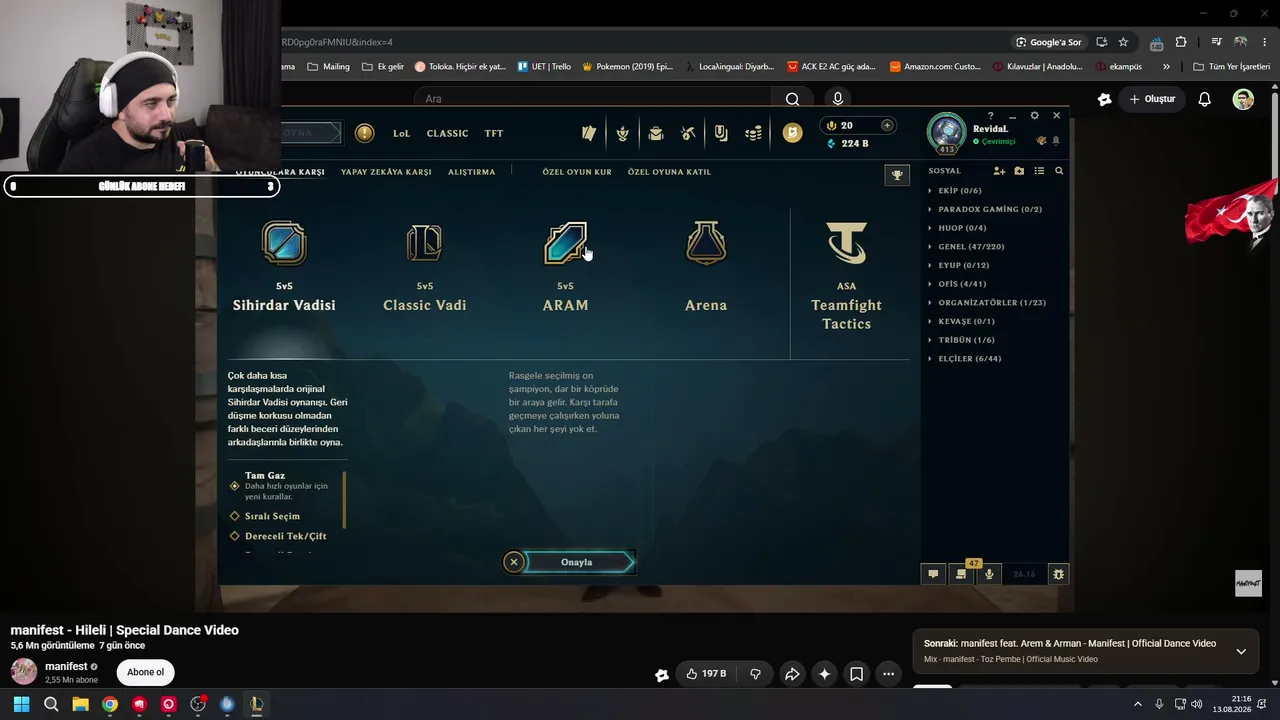
Task: Open YouTube's Oluştur create button
Action: point(1152,99)
